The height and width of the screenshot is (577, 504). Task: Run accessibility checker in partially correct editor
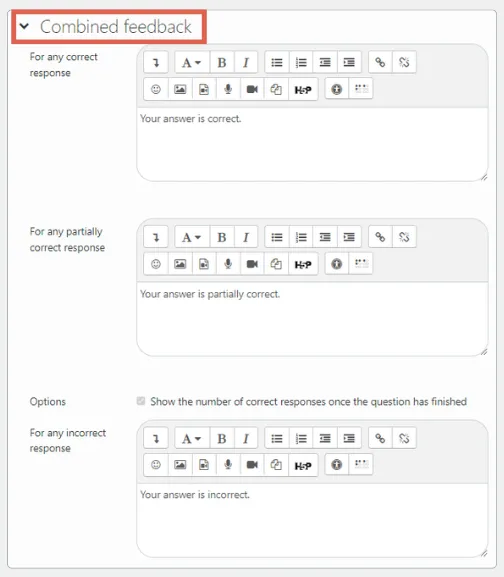pos(337,264)
